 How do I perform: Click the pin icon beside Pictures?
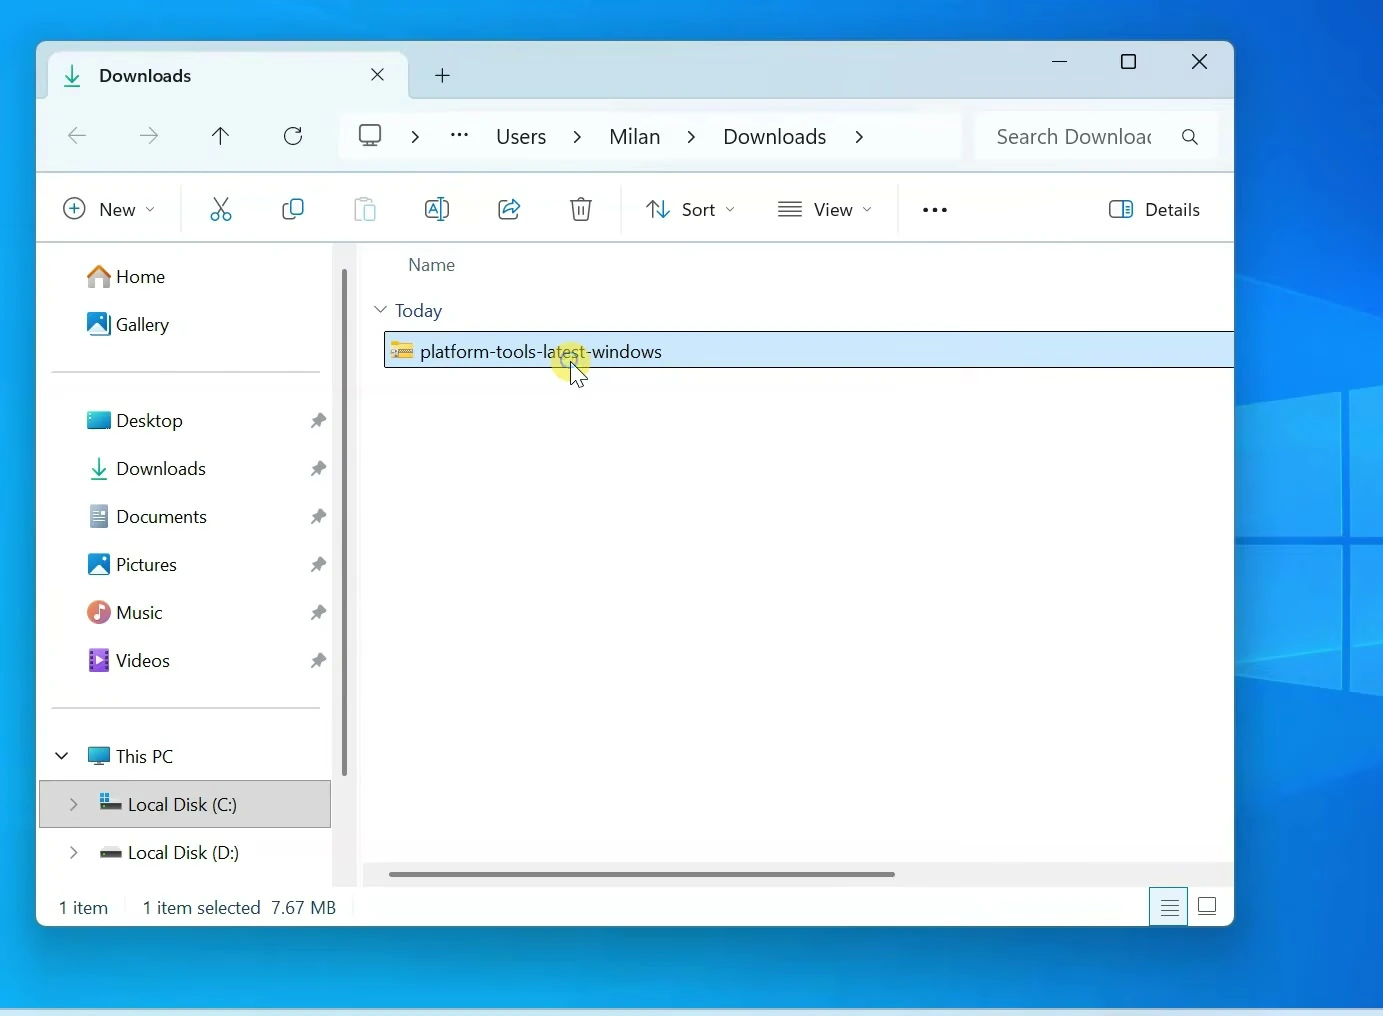coord(318,565)
